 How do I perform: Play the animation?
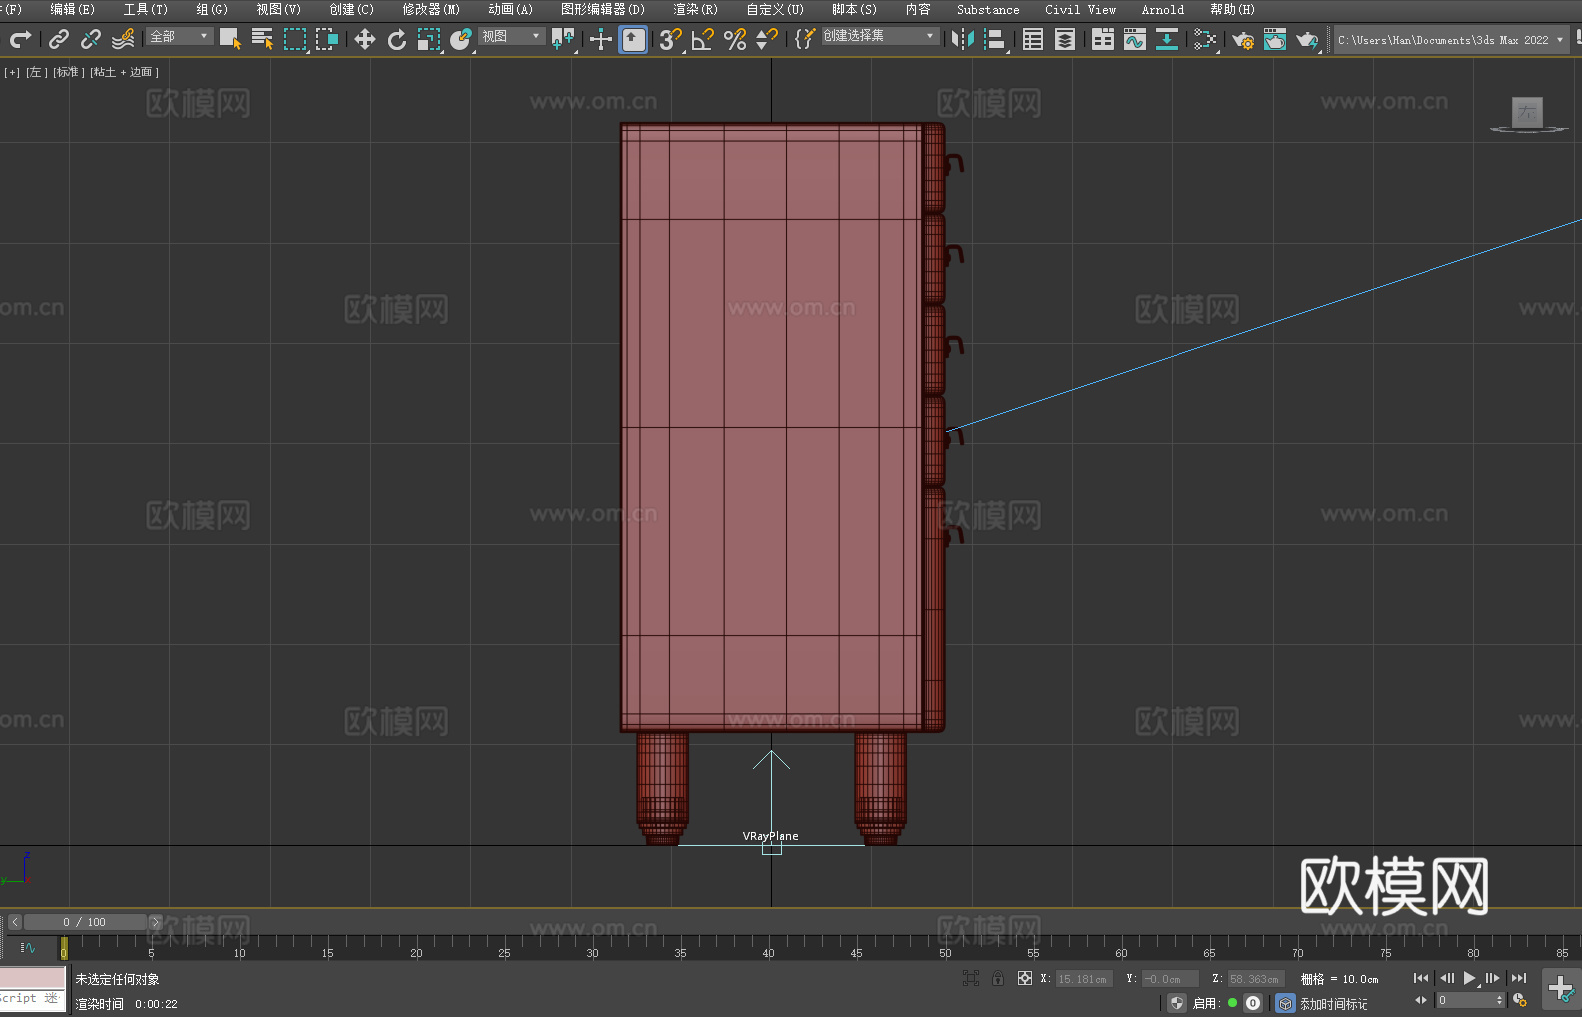point(1470,978)
